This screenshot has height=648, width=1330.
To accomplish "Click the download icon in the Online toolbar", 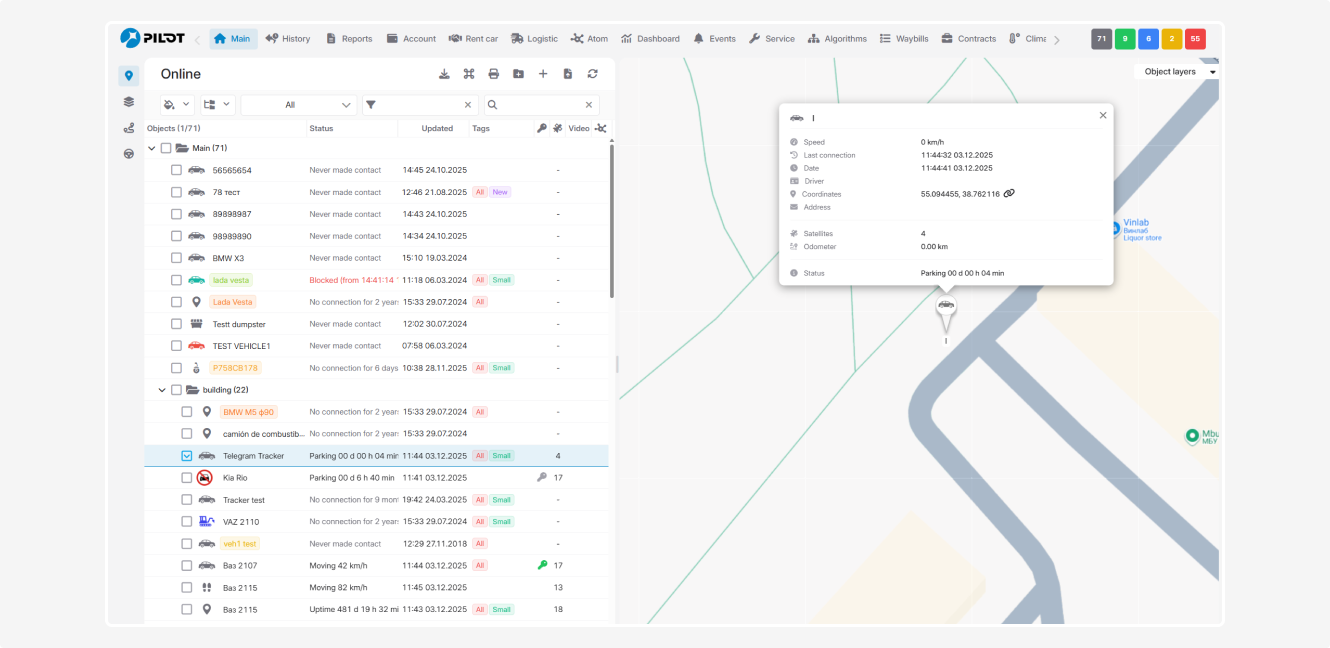I will click(444, 74).
